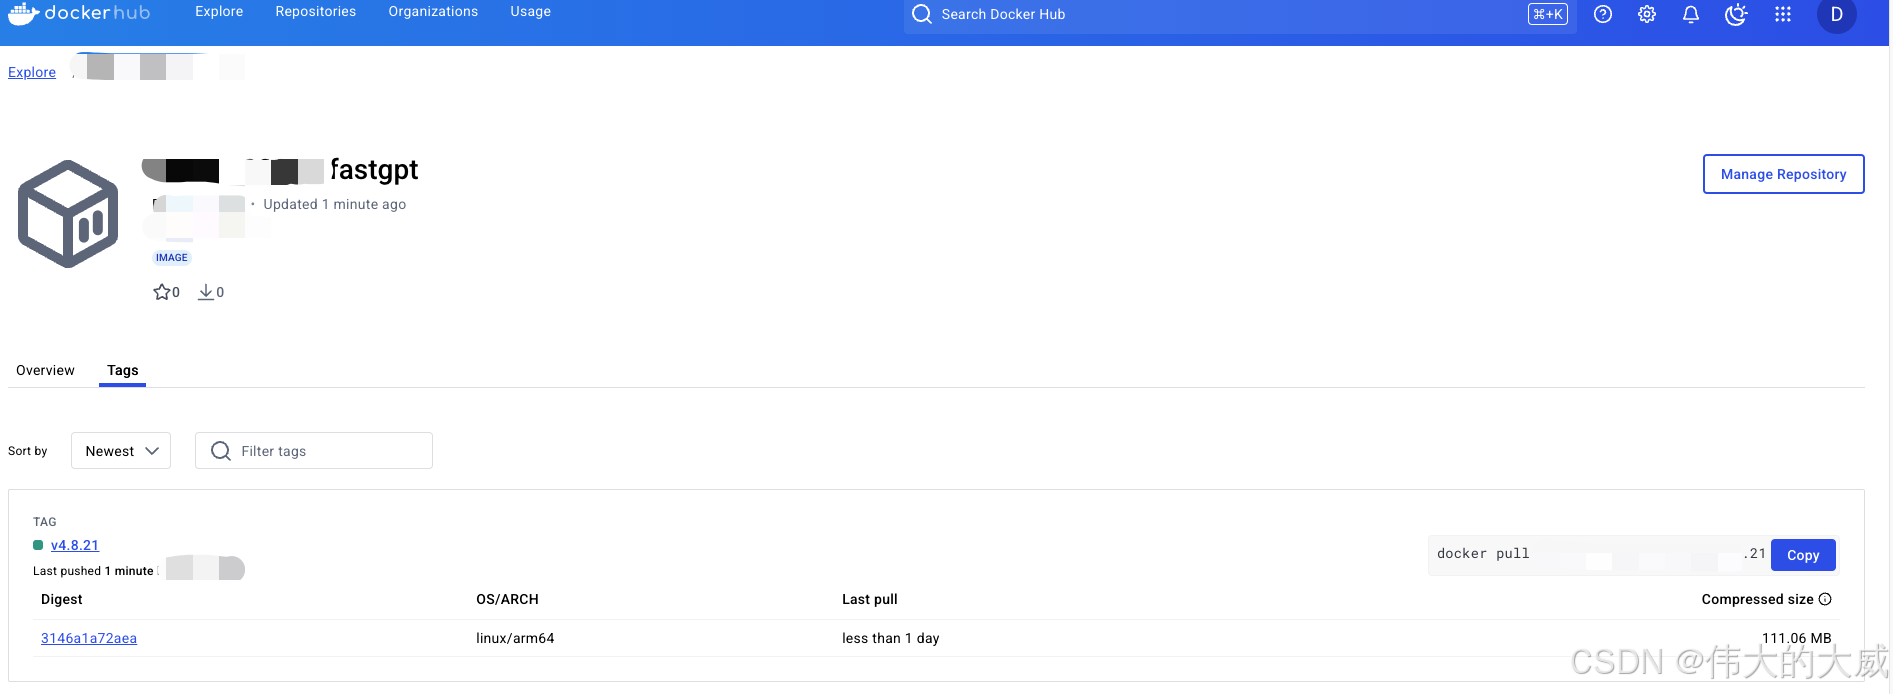Click the repository cube image icon
This screenshot has width=1893, height=694.
(68, 214)
